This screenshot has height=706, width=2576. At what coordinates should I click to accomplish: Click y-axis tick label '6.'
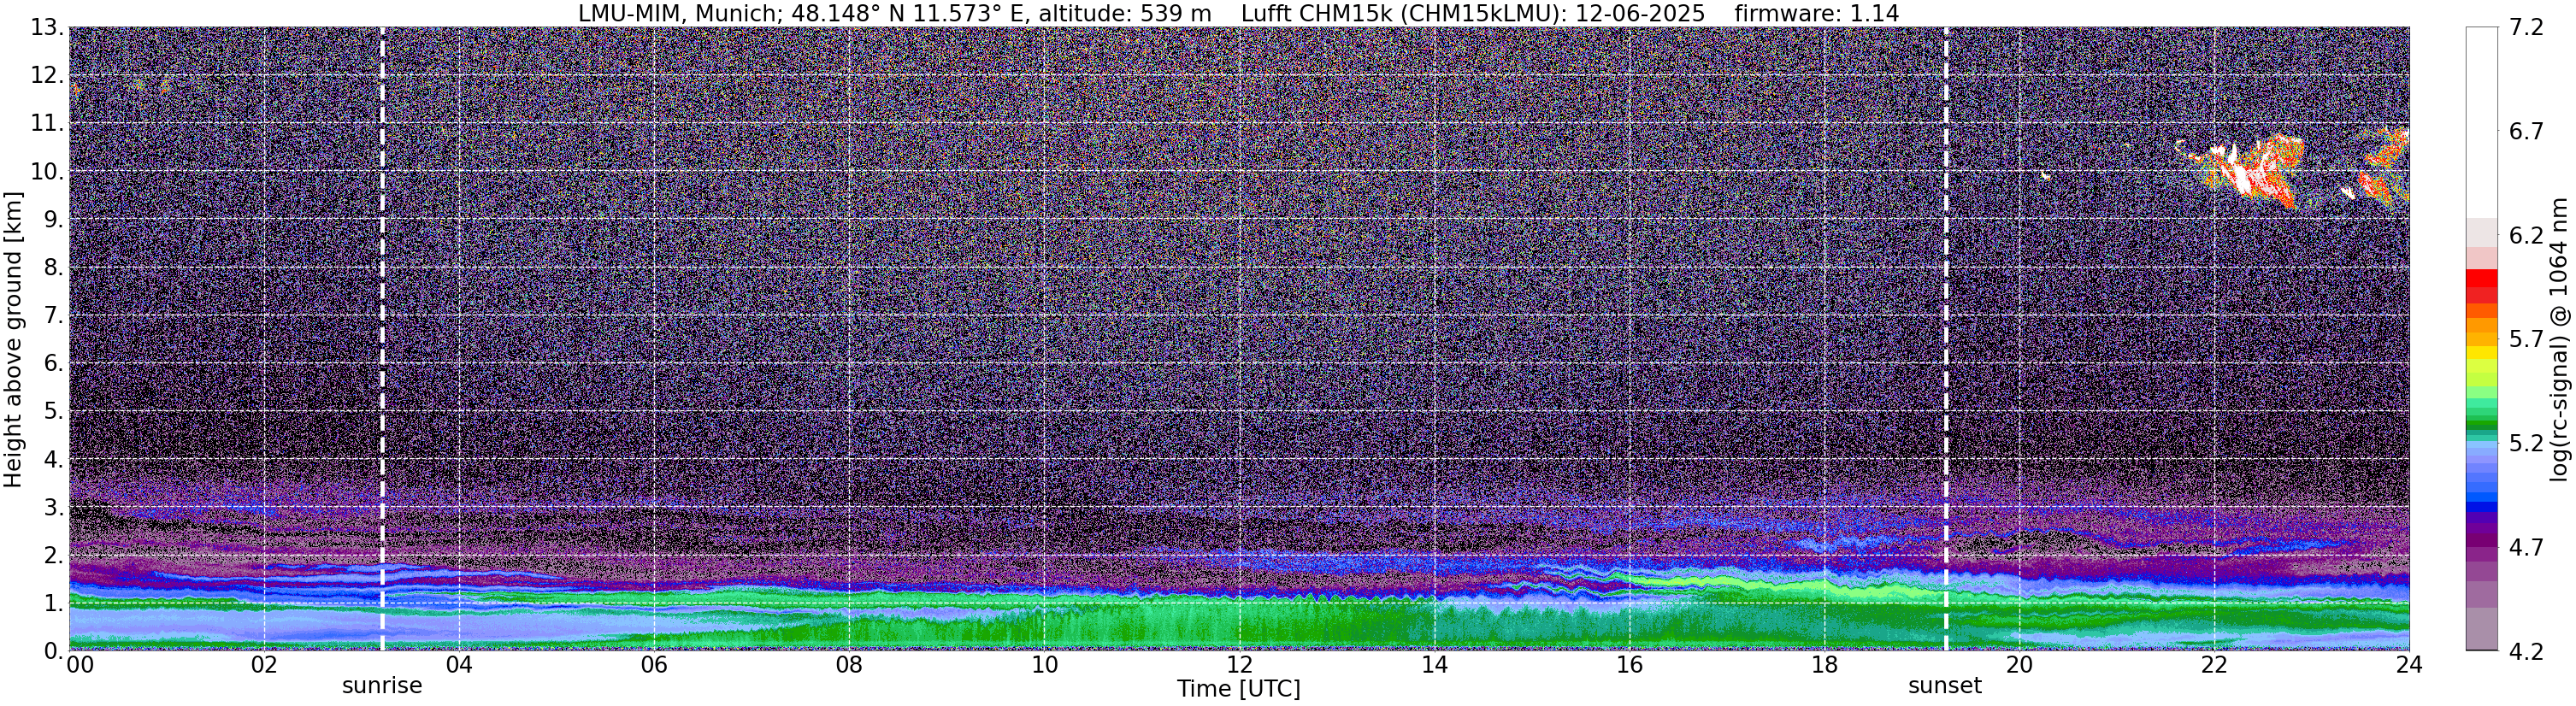click(x=54, y=364)
